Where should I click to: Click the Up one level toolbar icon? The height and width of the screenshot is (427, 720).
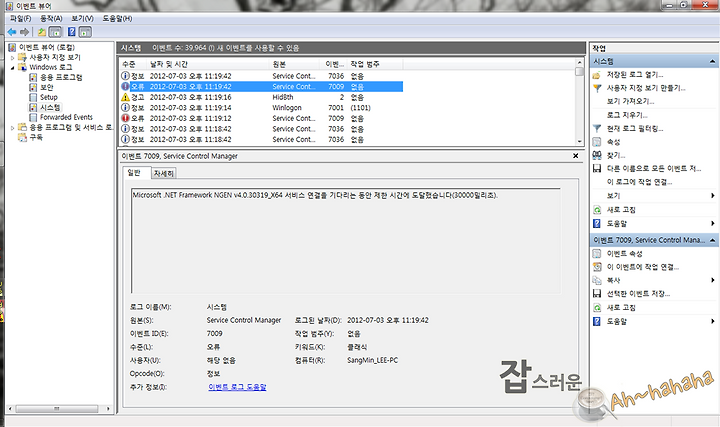[42, 32]
